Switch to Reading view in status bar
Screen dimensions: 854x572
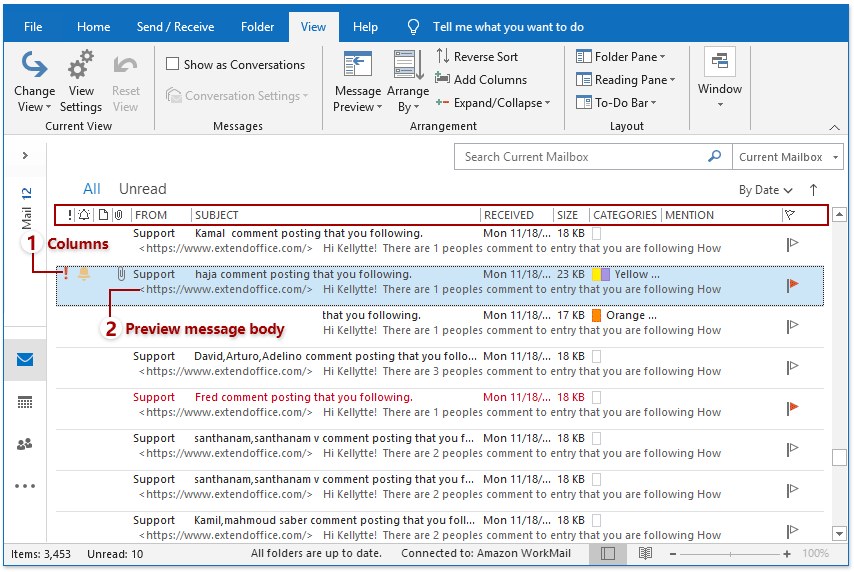tap(645, 553)
